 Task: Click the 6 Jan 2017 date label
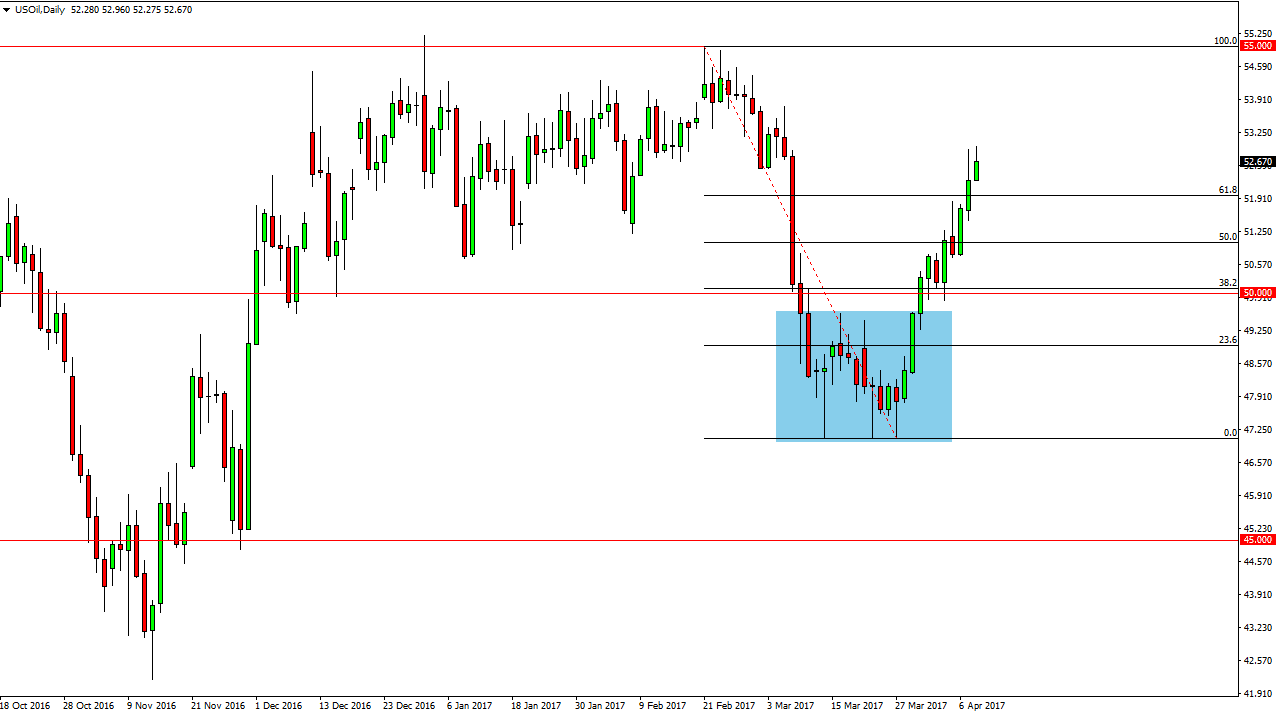pos(470,705)
